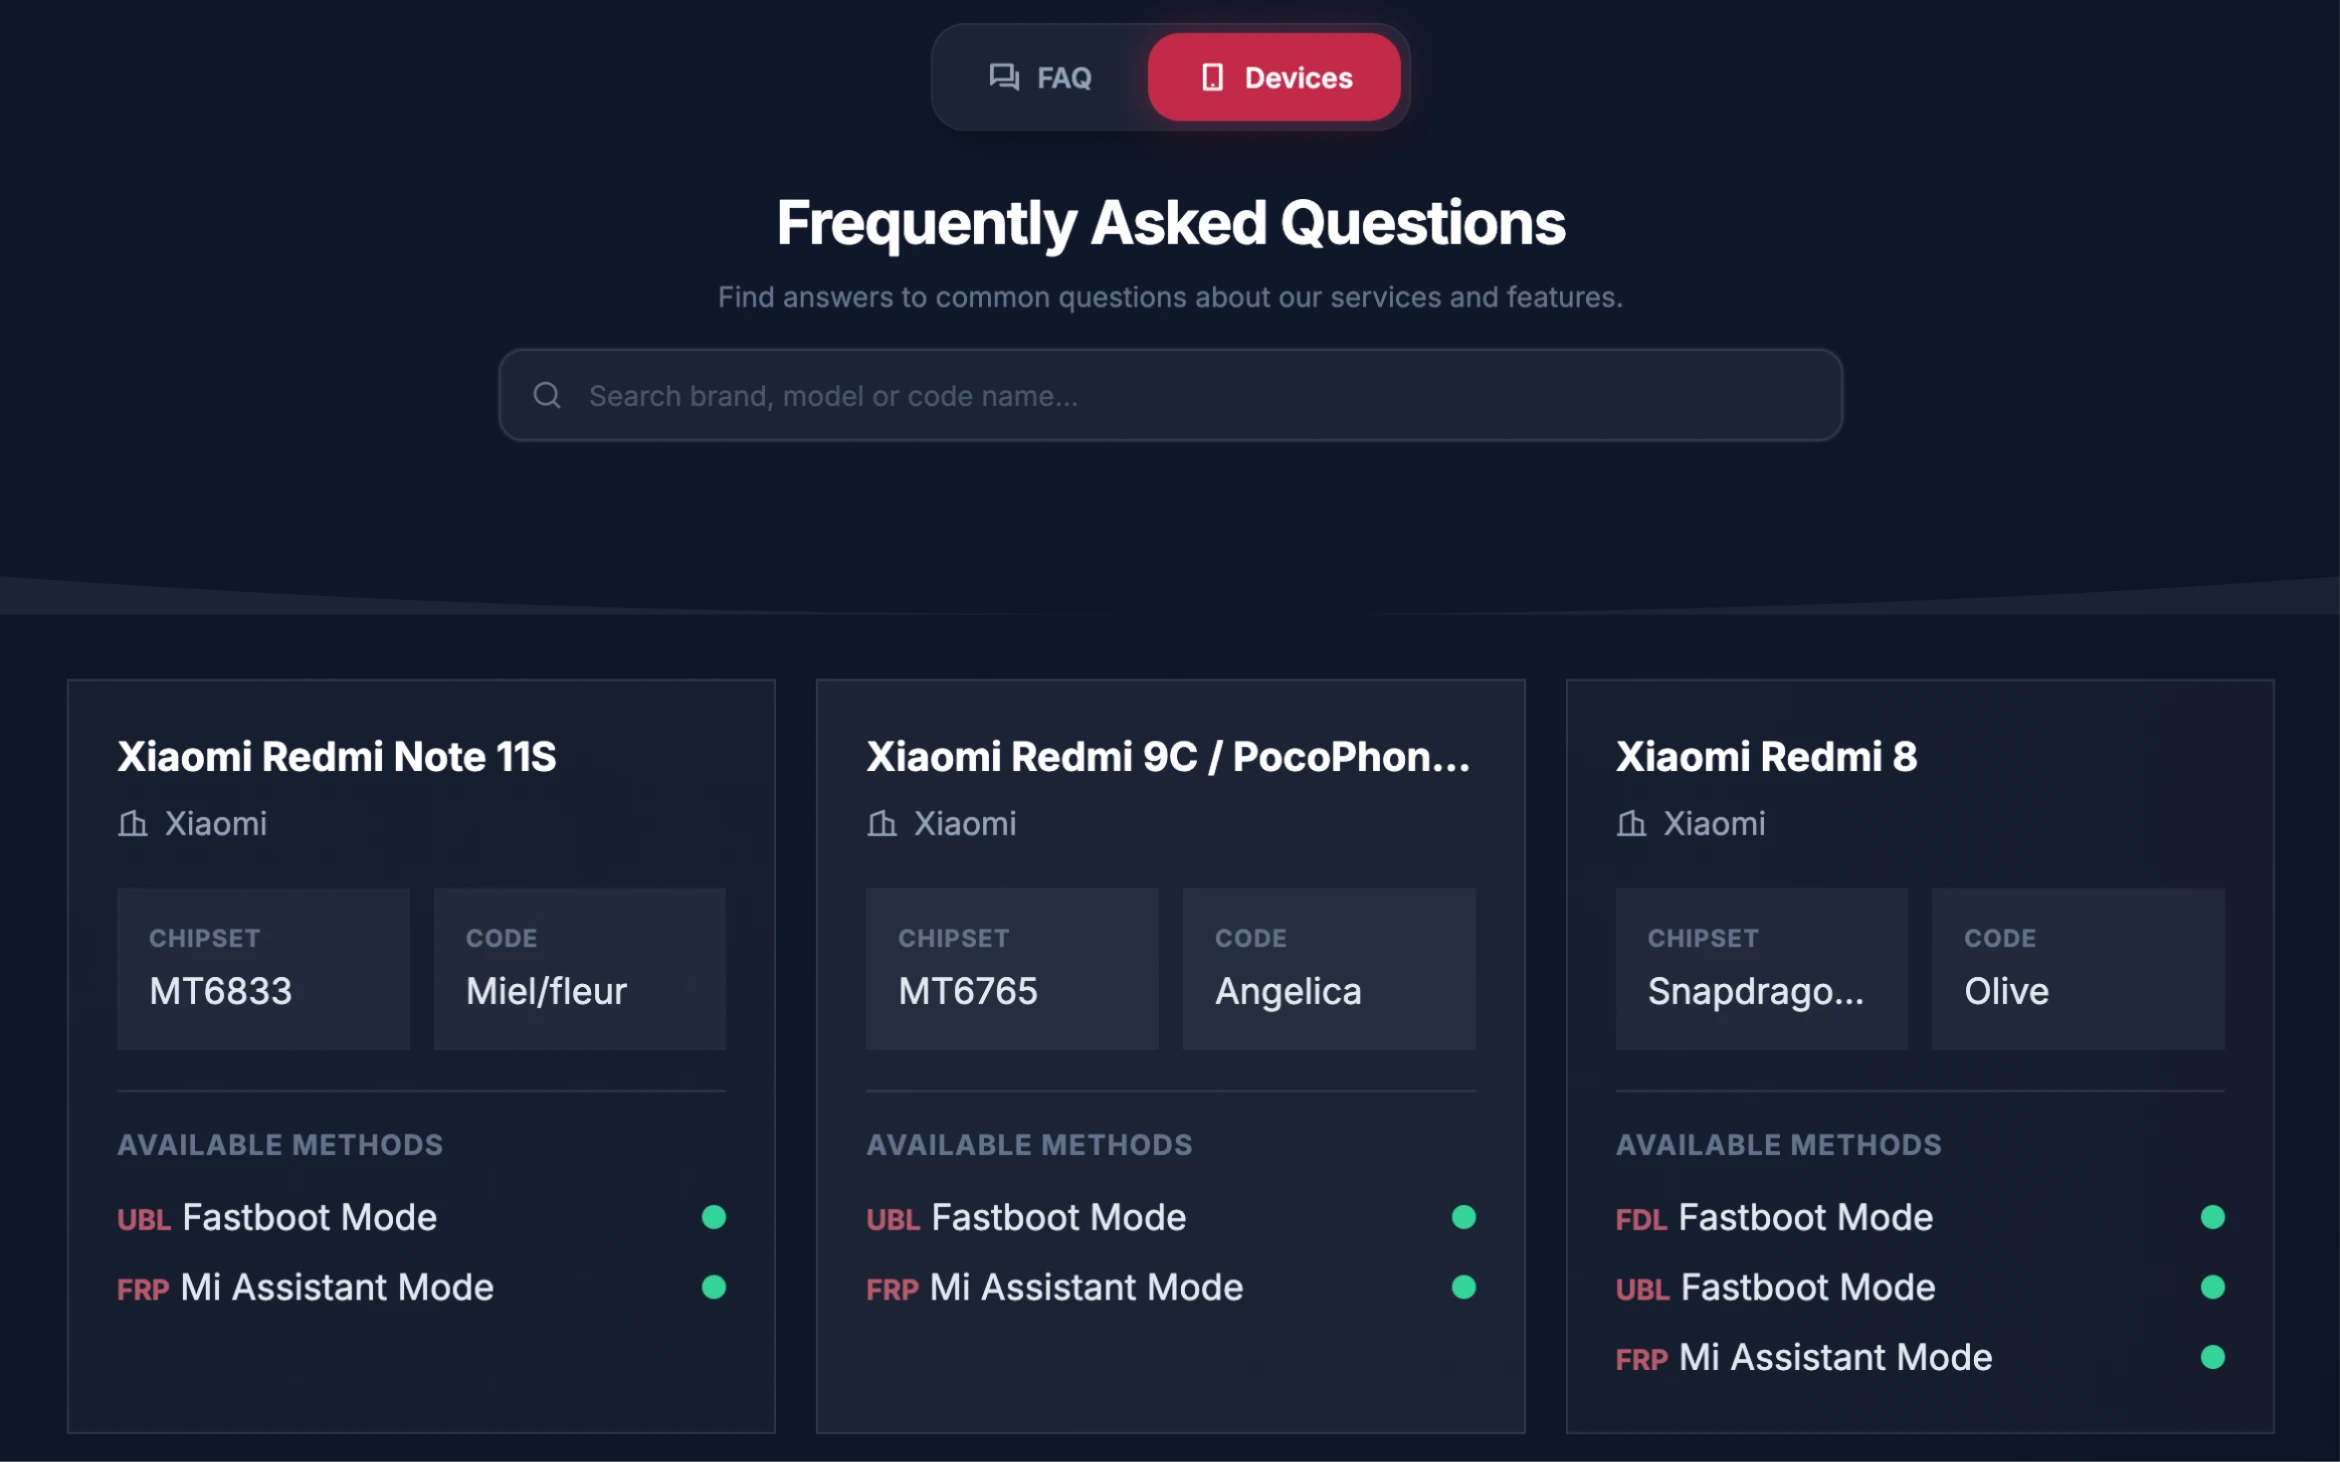Select Miel/fleur code value
2340x1462 pixels.
(546, 991)
